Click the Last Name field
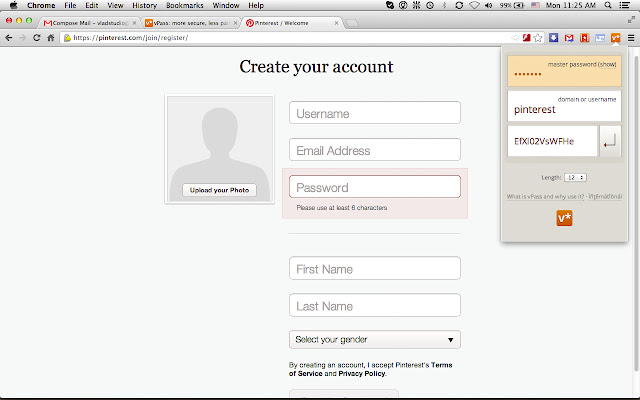The height and width of the screenshot is (400, 640). [375, 305]
